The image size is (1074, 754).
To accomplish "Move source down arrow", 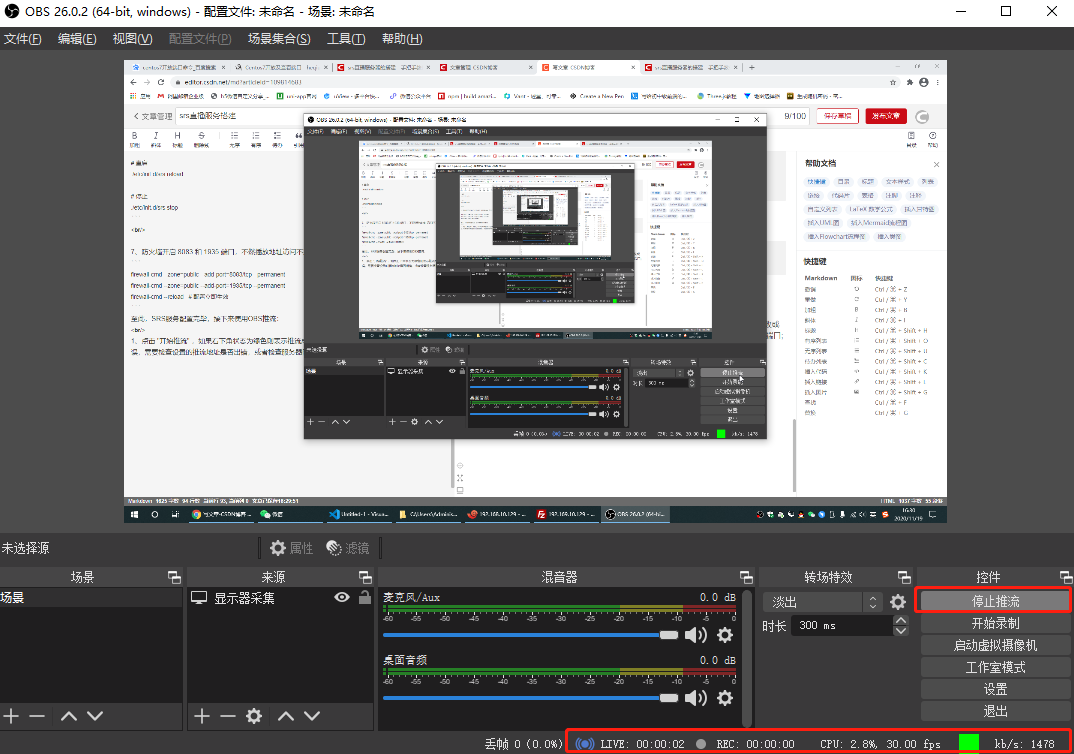I will point(312,716).
